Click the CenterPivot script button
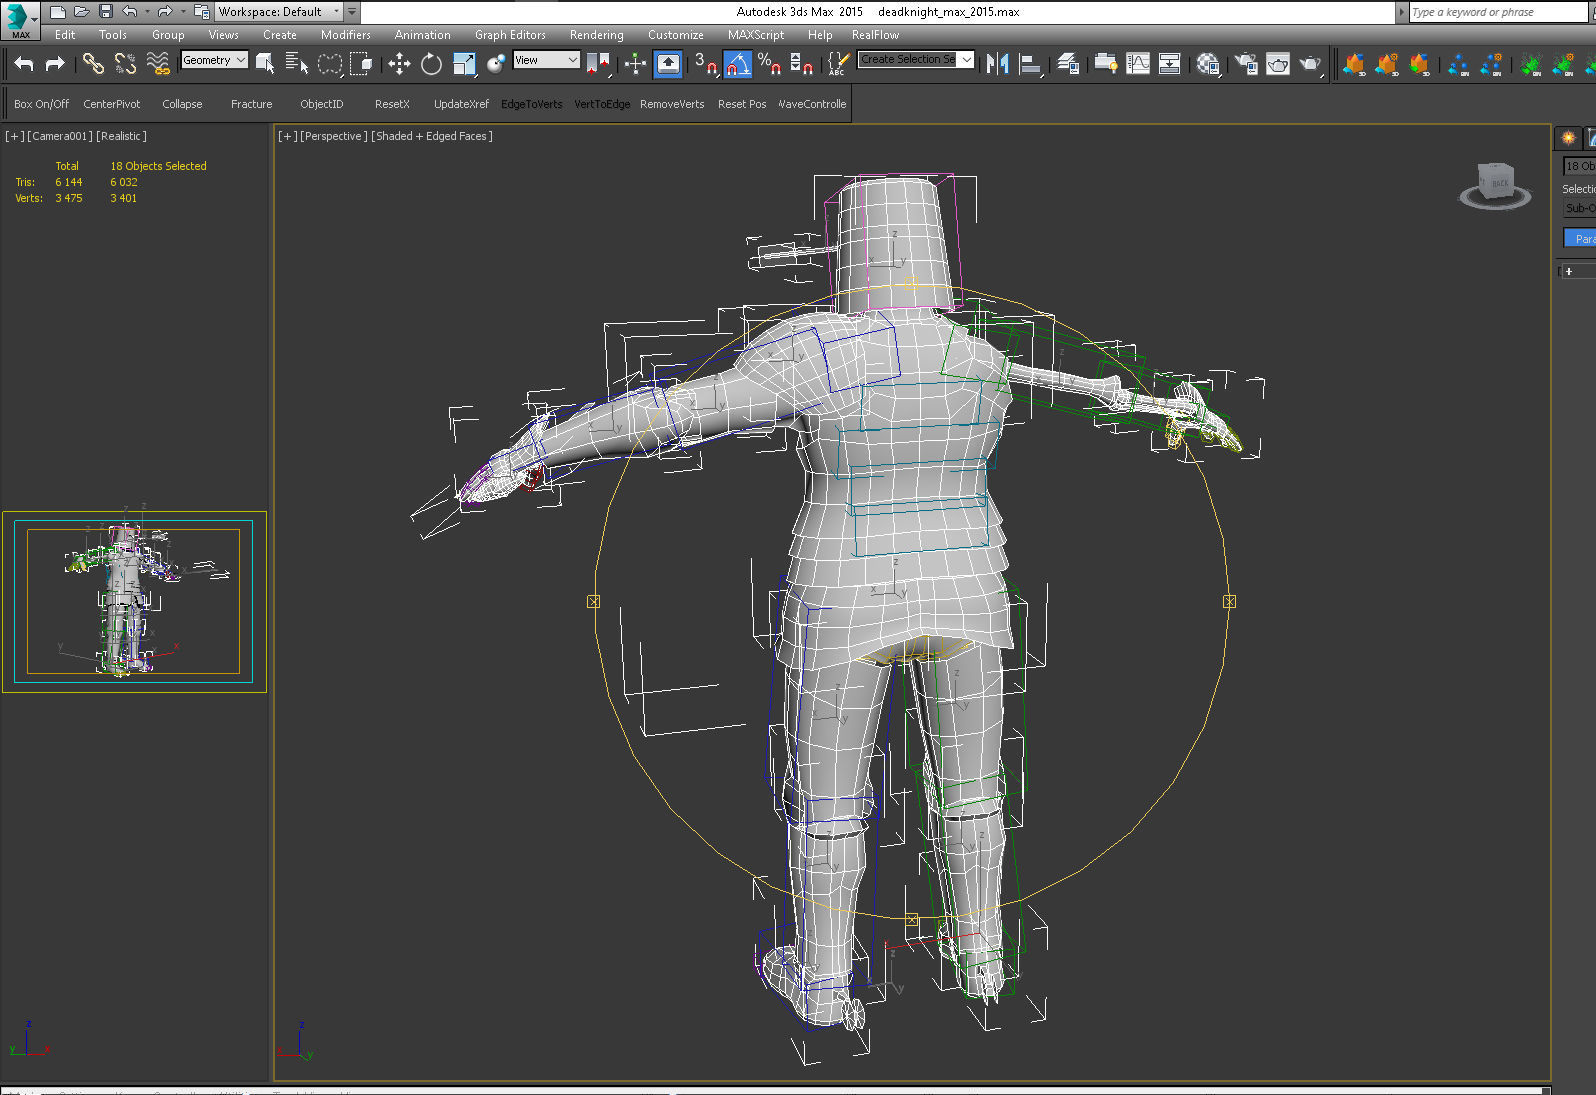 click(x=112, y=104)
